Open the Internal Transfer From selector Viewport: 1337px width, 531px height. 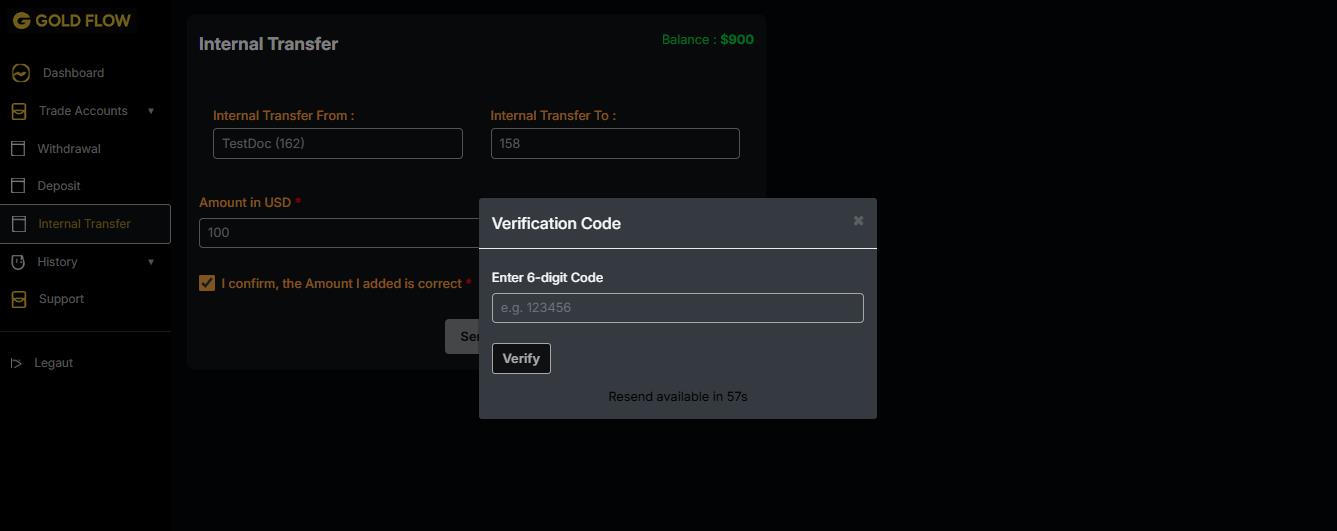coord(337,143)
